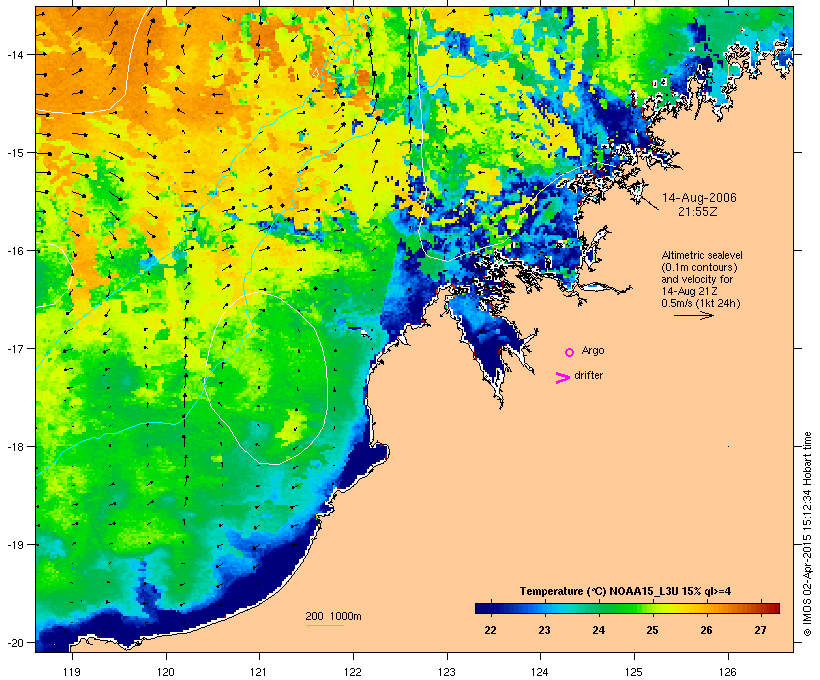Click the cyan line under 200 1000m
This screenshot has height=680, width=820.
pos(324,626)
